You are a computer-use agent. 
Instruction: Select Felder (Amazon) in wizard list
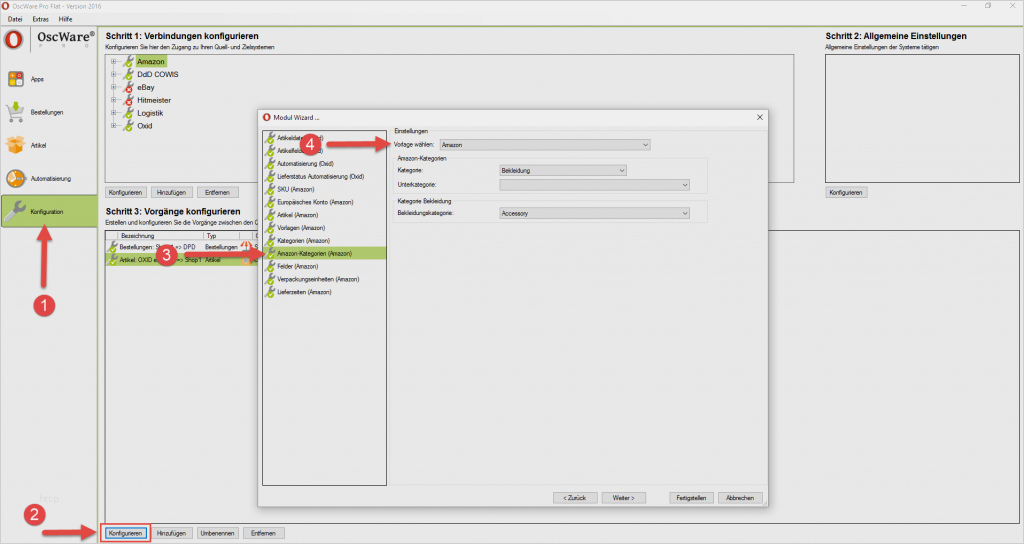[x=297, y=266]
